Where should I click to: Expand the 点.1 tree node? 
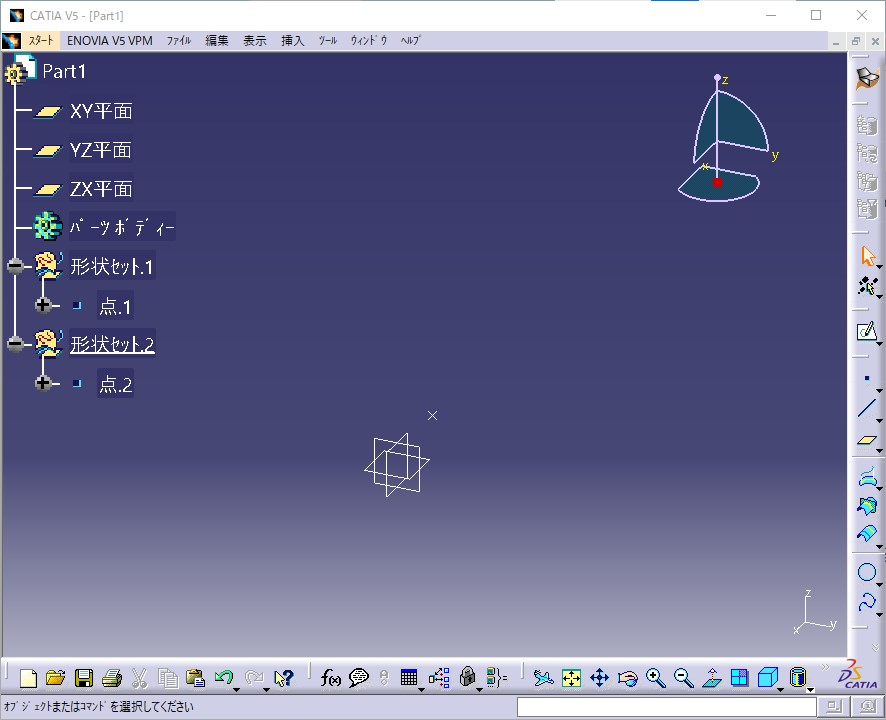pyautogui.click(x=43, y=305)
